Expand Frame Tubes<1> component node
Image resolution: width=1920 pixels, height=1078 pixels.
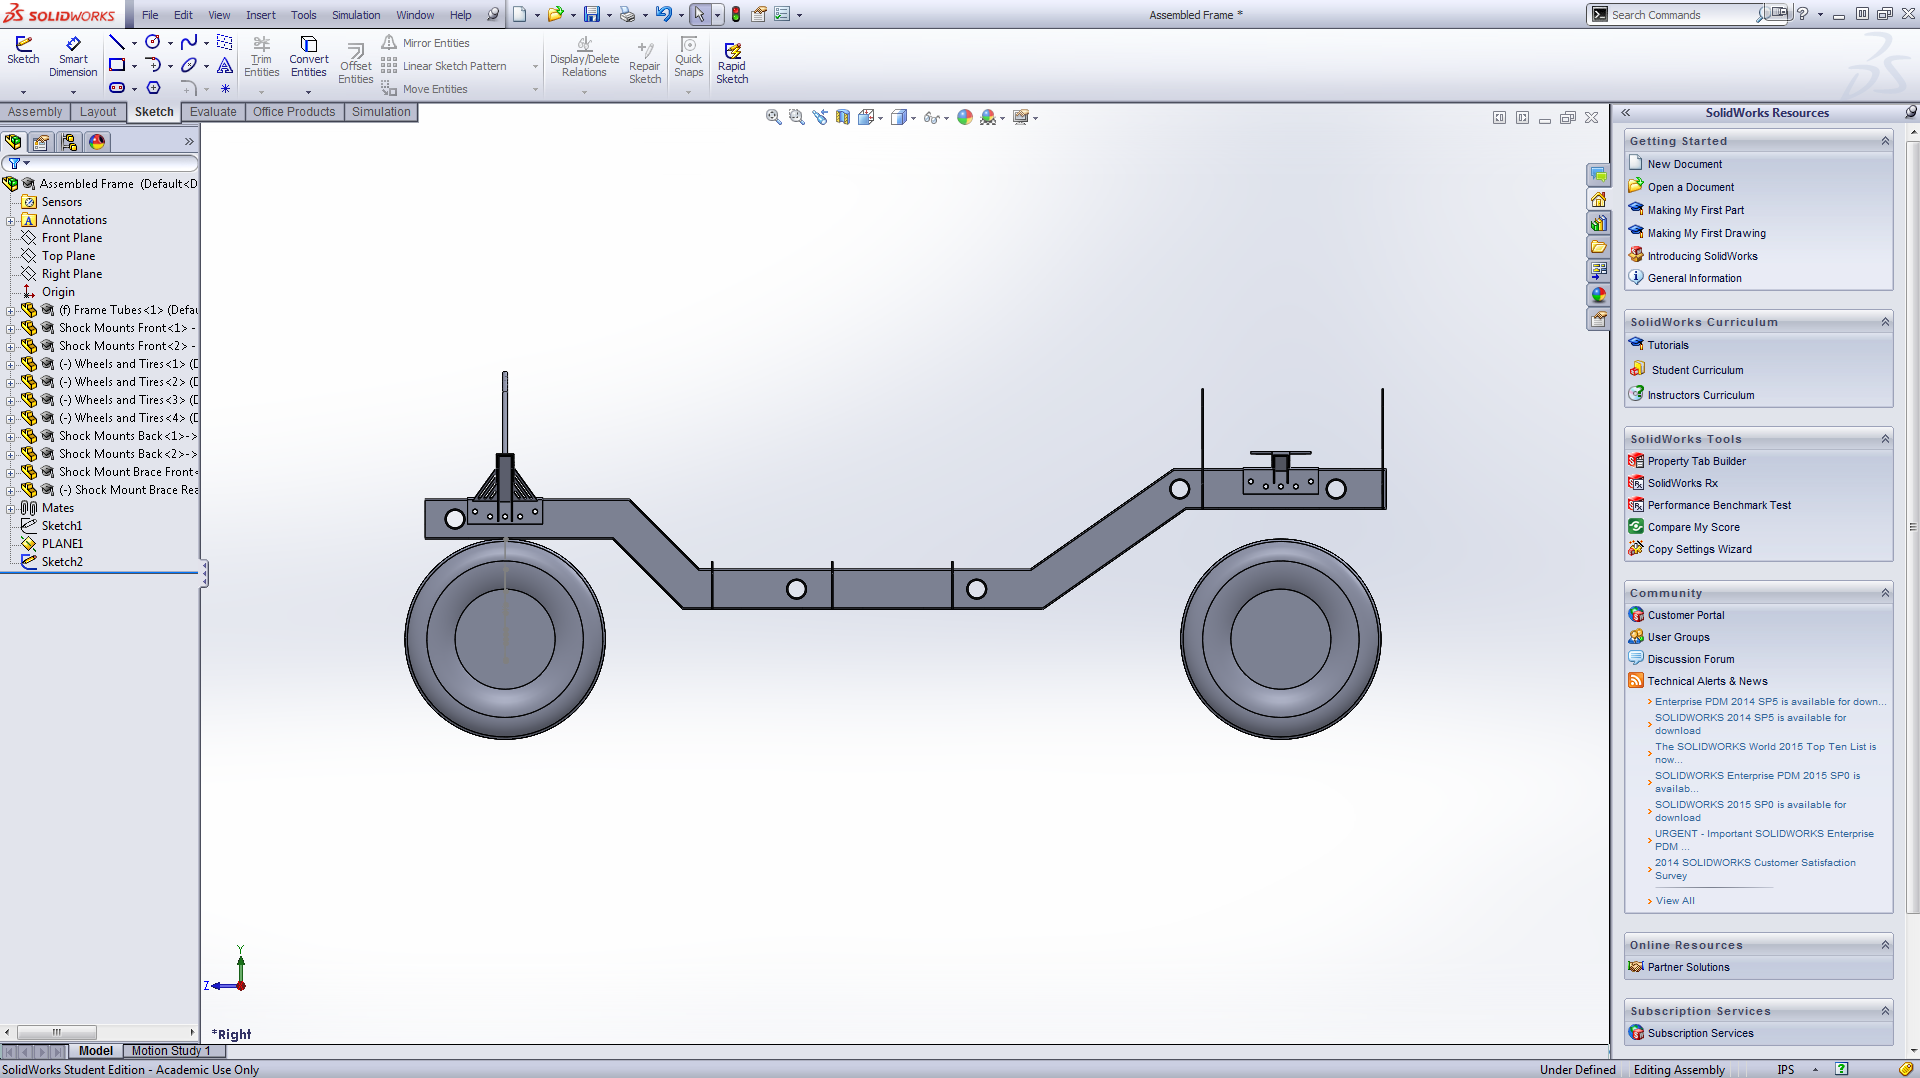[x=11, y=311]
